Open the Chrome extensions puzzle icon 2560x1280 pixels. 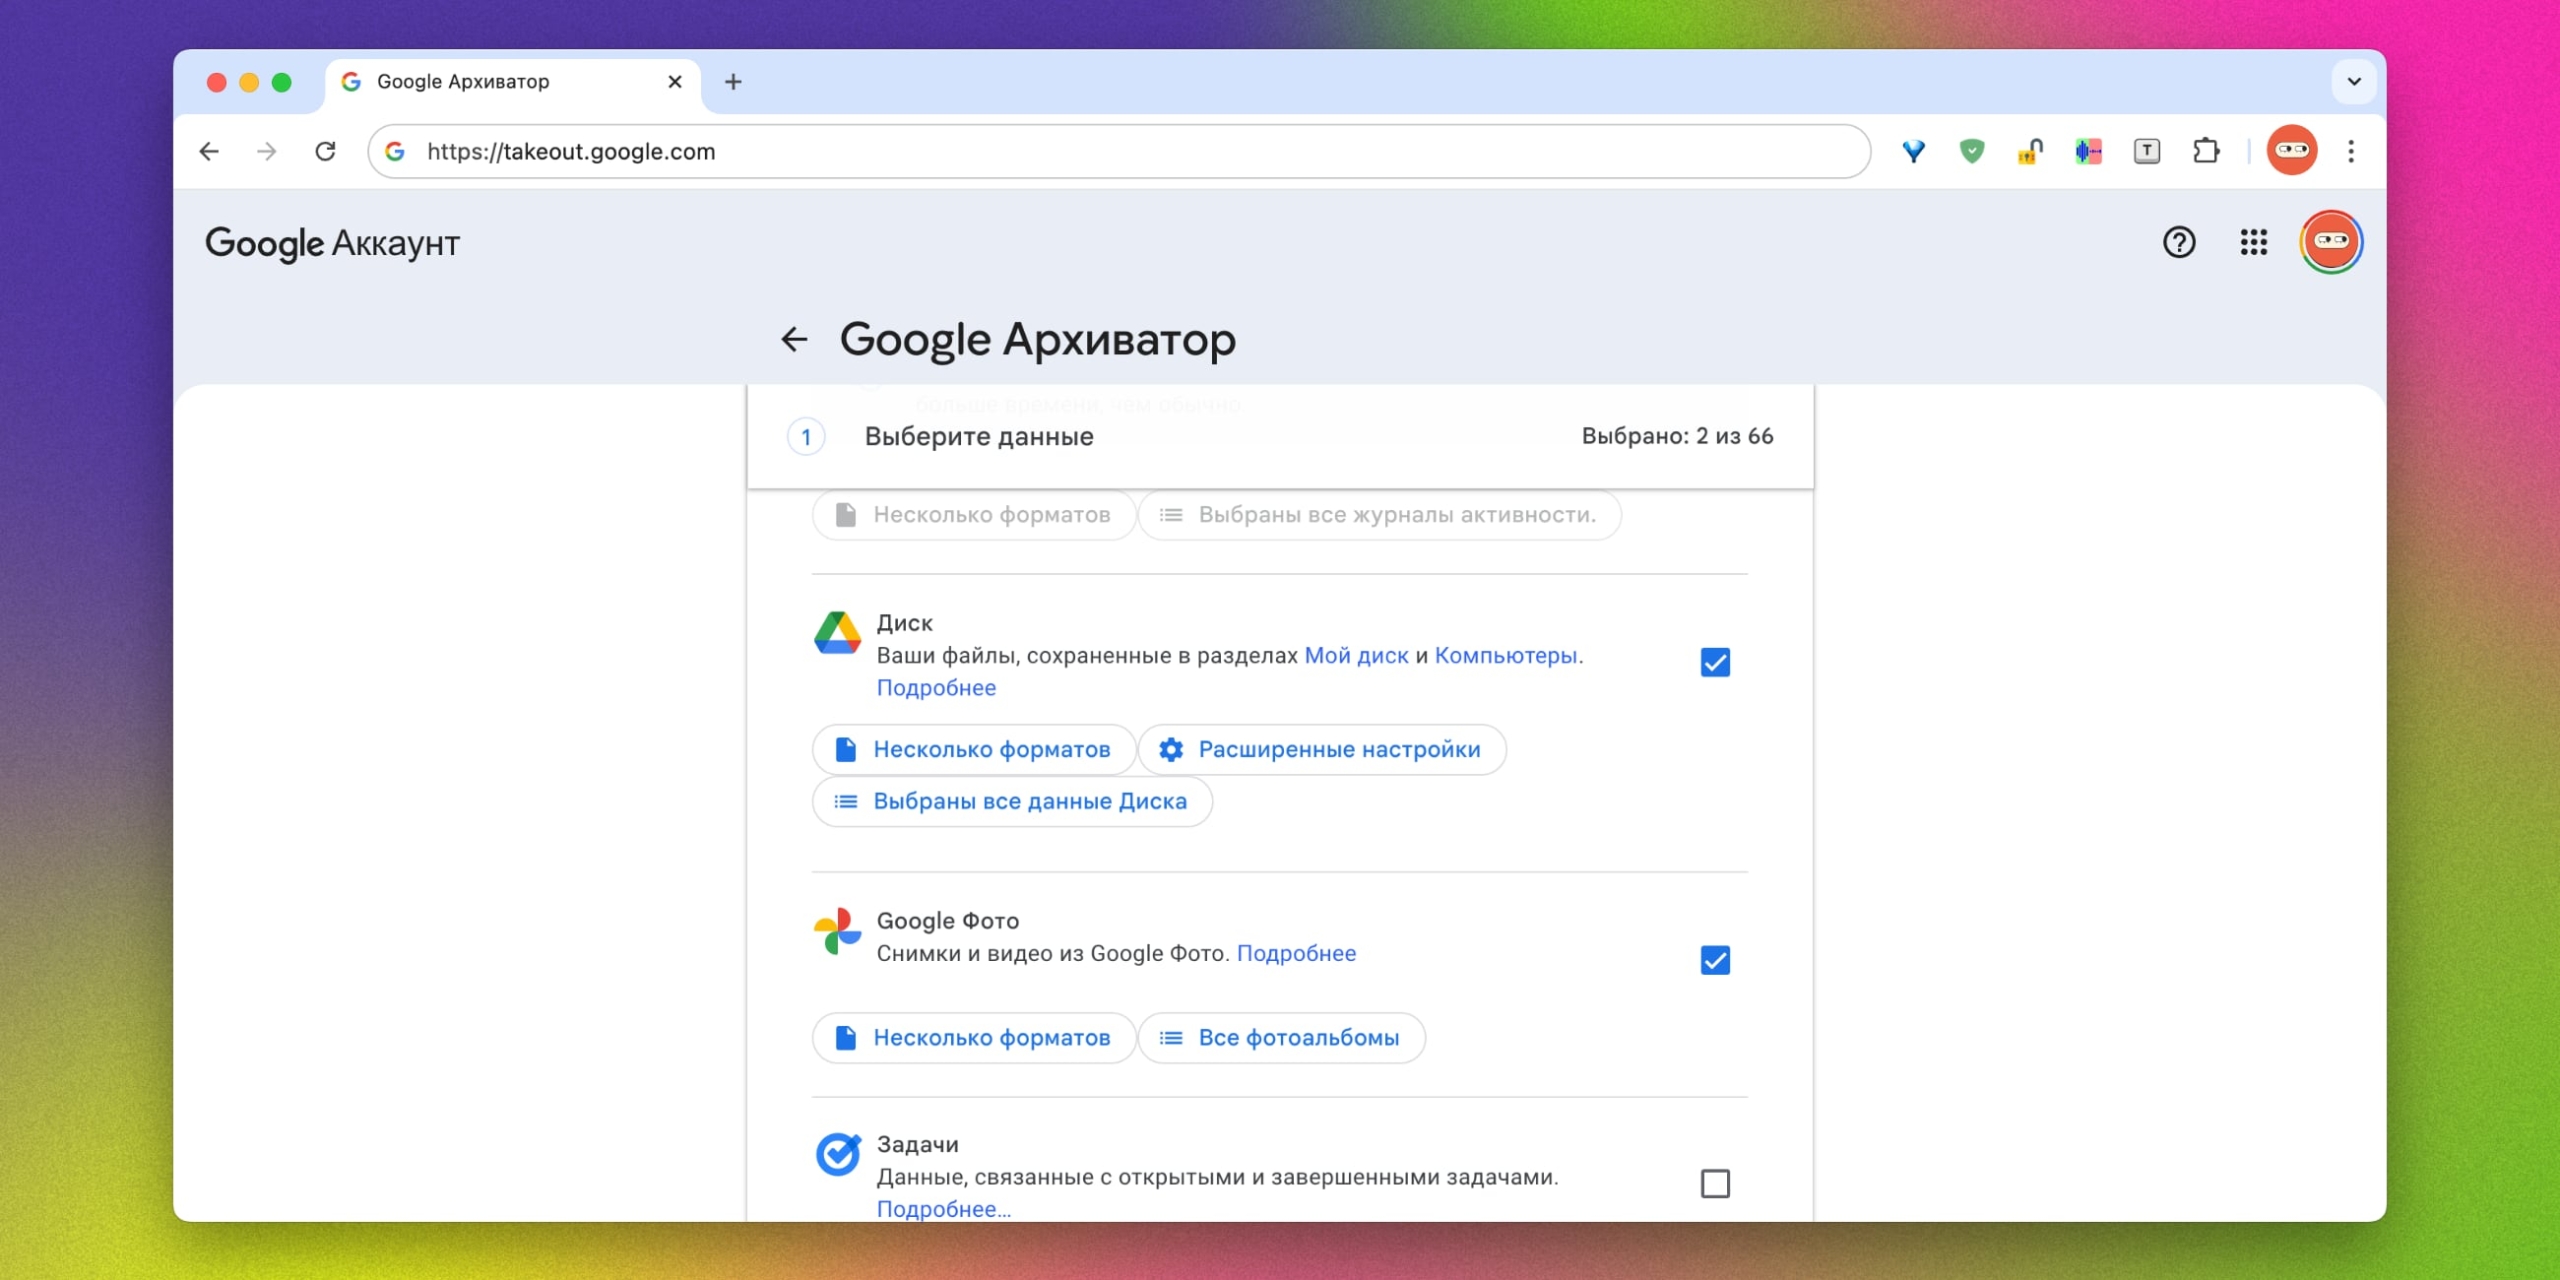(x=2206, y=151)
